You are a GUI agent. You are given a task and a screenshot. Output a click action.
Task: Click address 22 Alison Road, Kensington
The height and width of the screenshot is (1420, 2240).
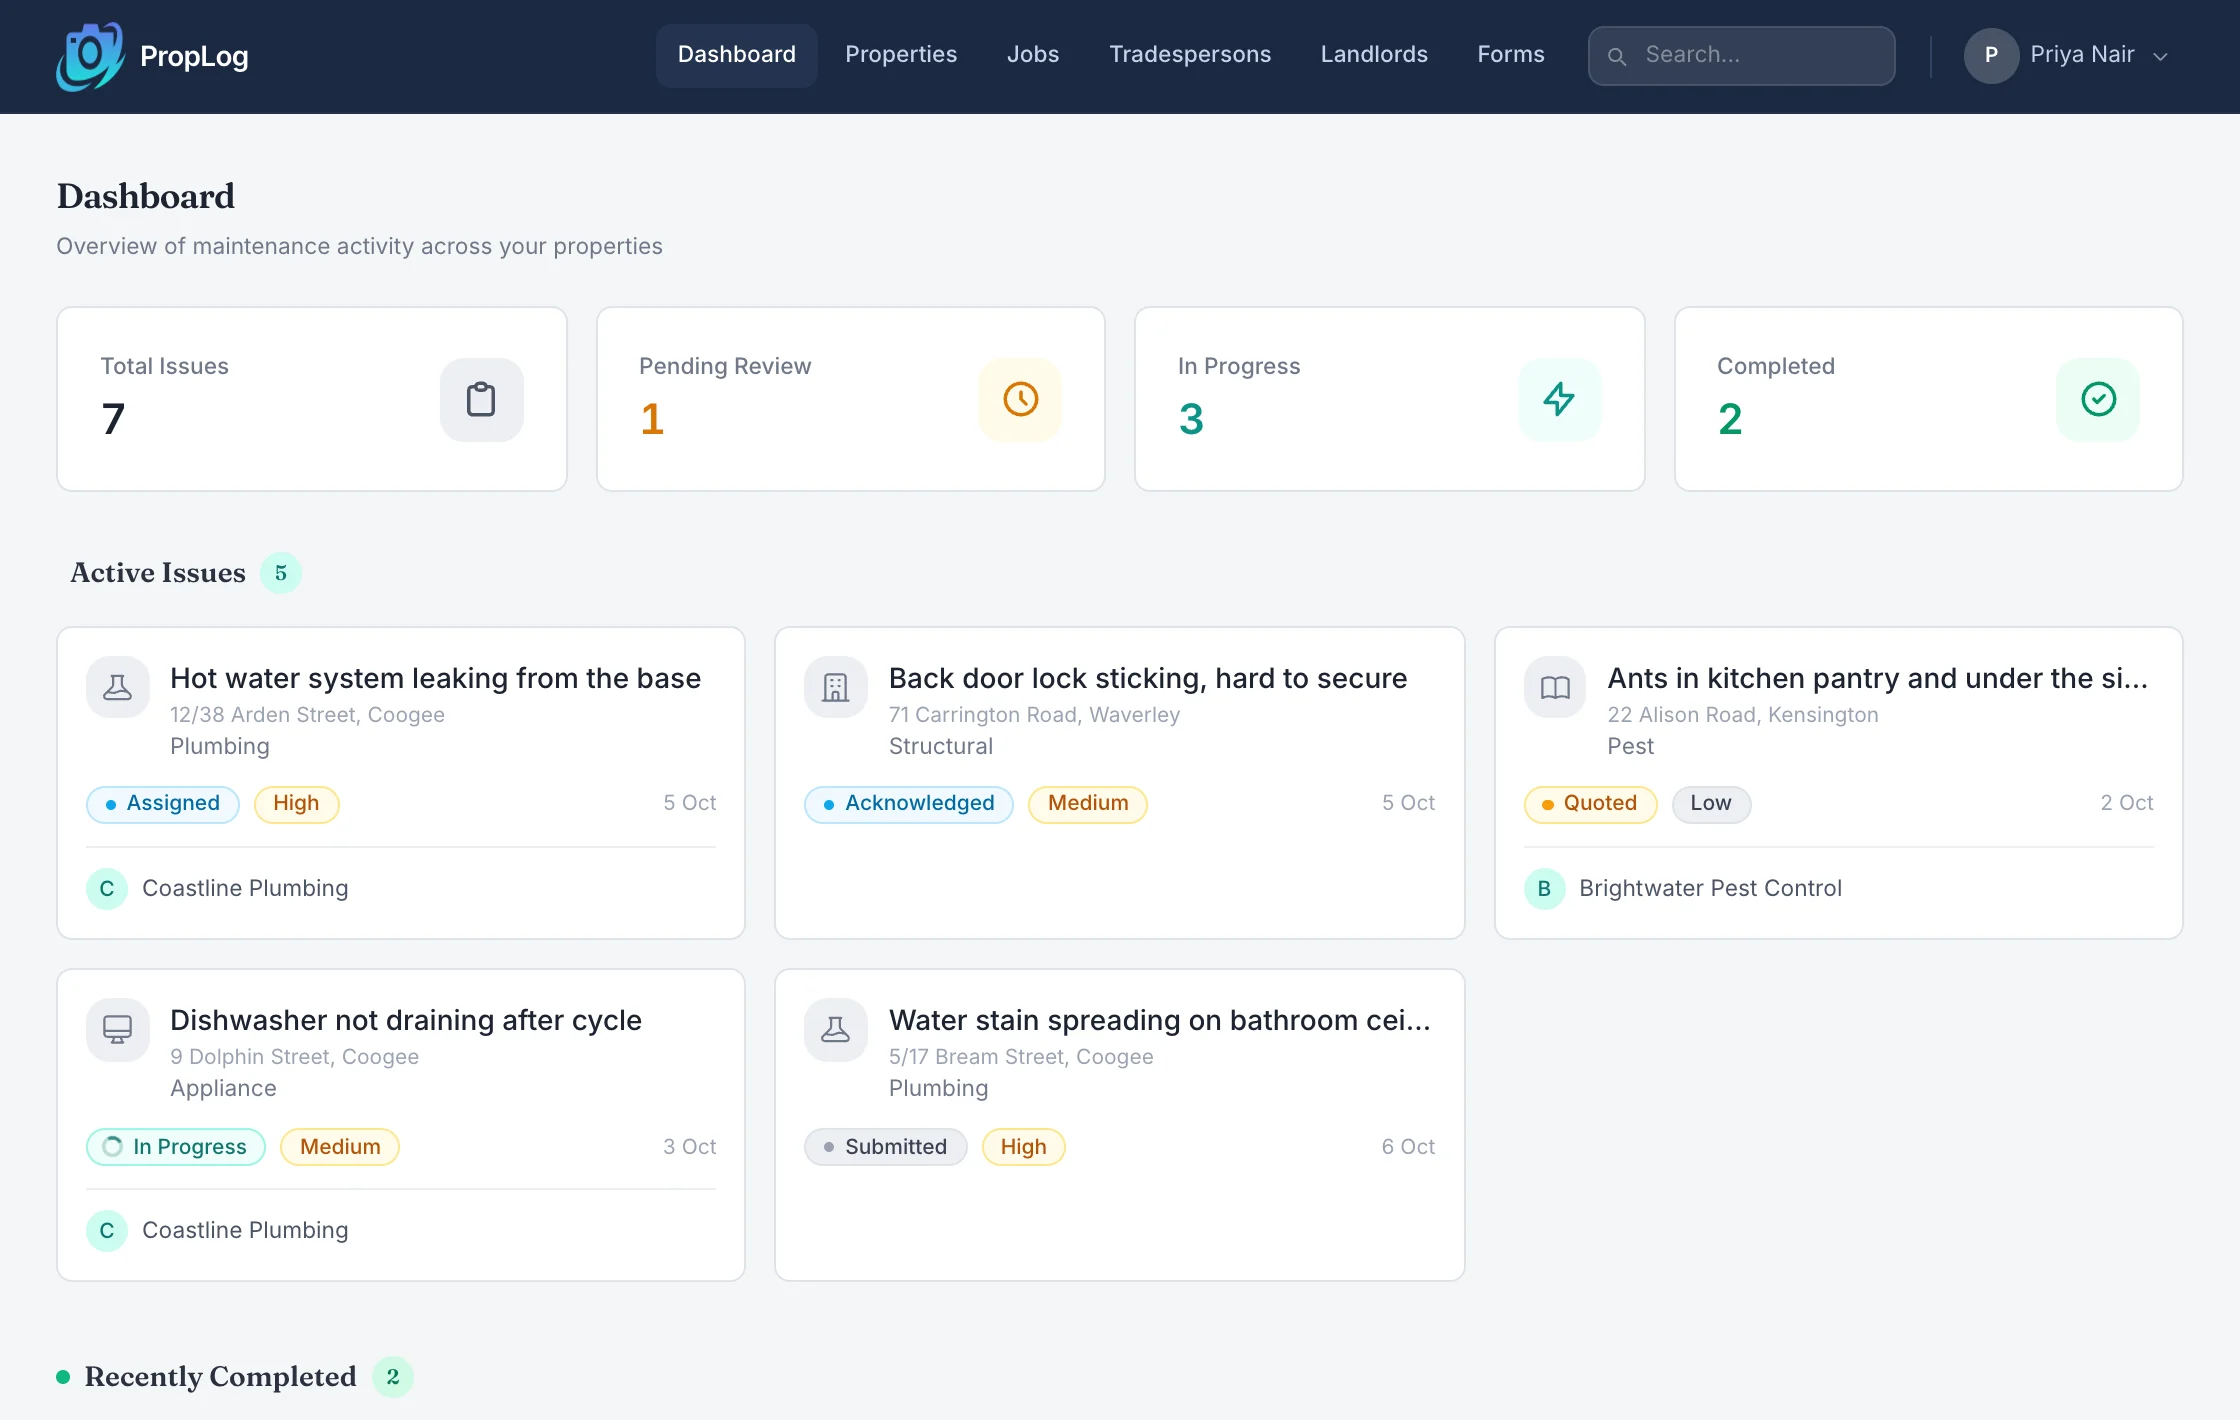point(1743,715)
